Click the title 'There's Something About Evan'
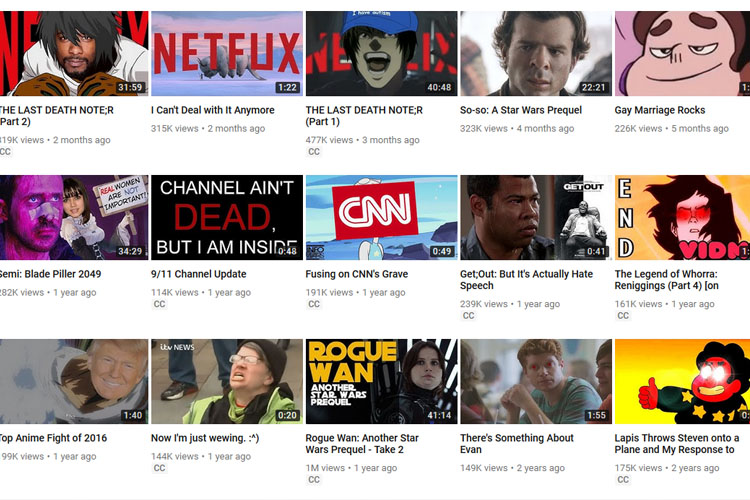Screen dimensions: 750x500 517,444
